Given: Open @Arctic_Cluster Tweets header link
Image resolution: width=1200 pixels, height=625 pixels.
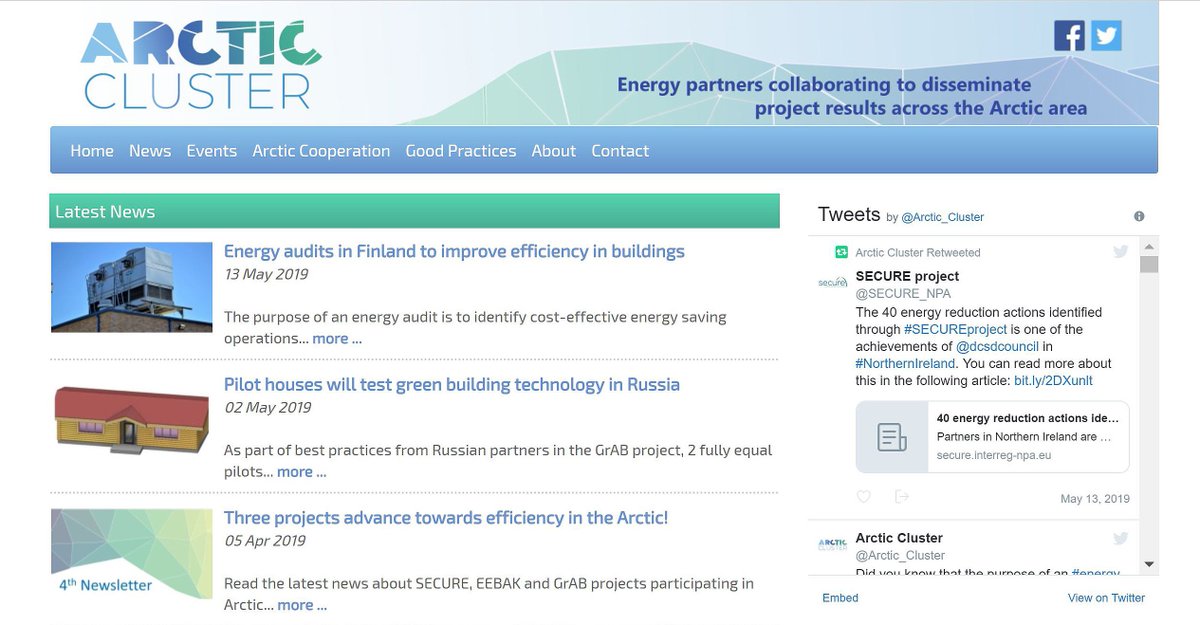Looking at the screenshot, I should [x=943, y=217].
